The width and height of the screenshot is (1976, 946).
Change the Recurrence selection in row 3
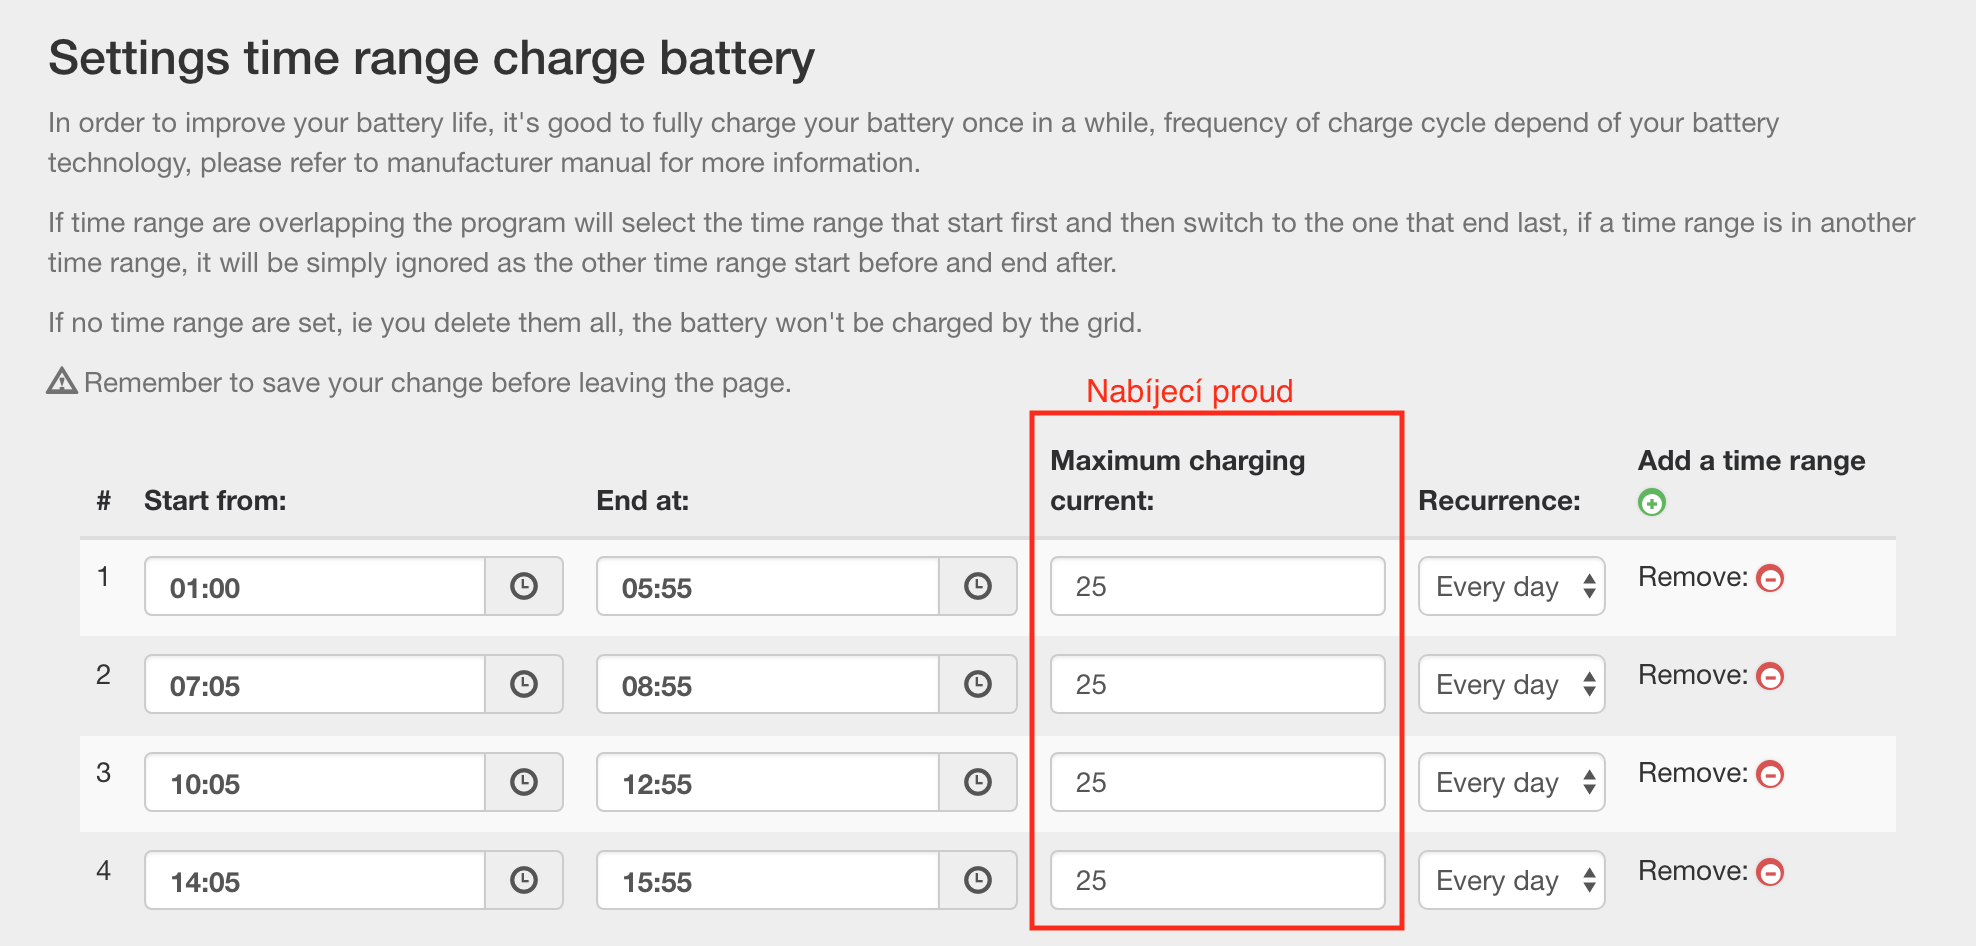pyautogui.click(x=1511, y=782)
